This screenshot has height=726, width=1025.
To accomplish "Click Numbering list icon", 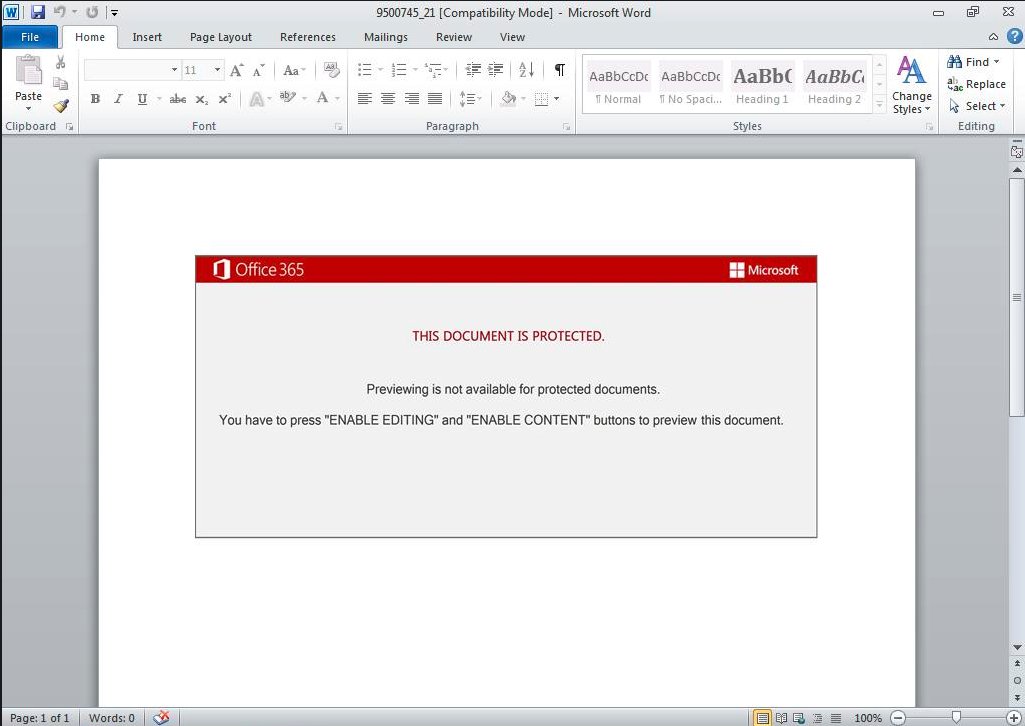I will [x=399, y=69].
